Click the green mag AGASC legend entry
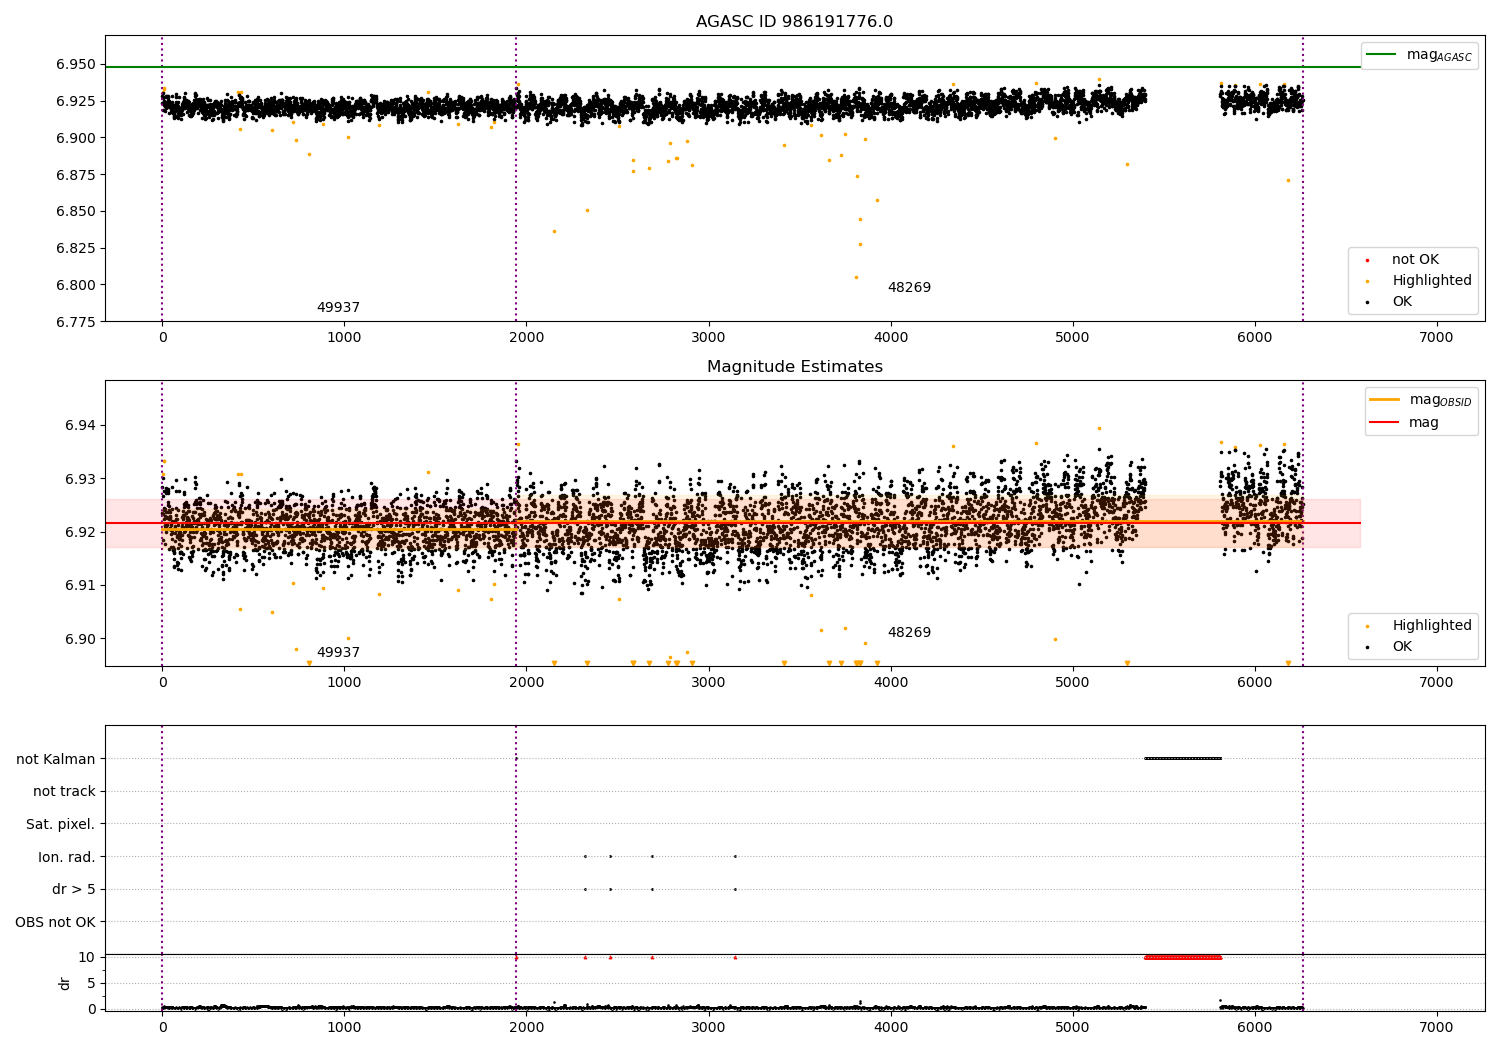Viewport: 1500px width, 1050px height. [x=1419, y=55]
